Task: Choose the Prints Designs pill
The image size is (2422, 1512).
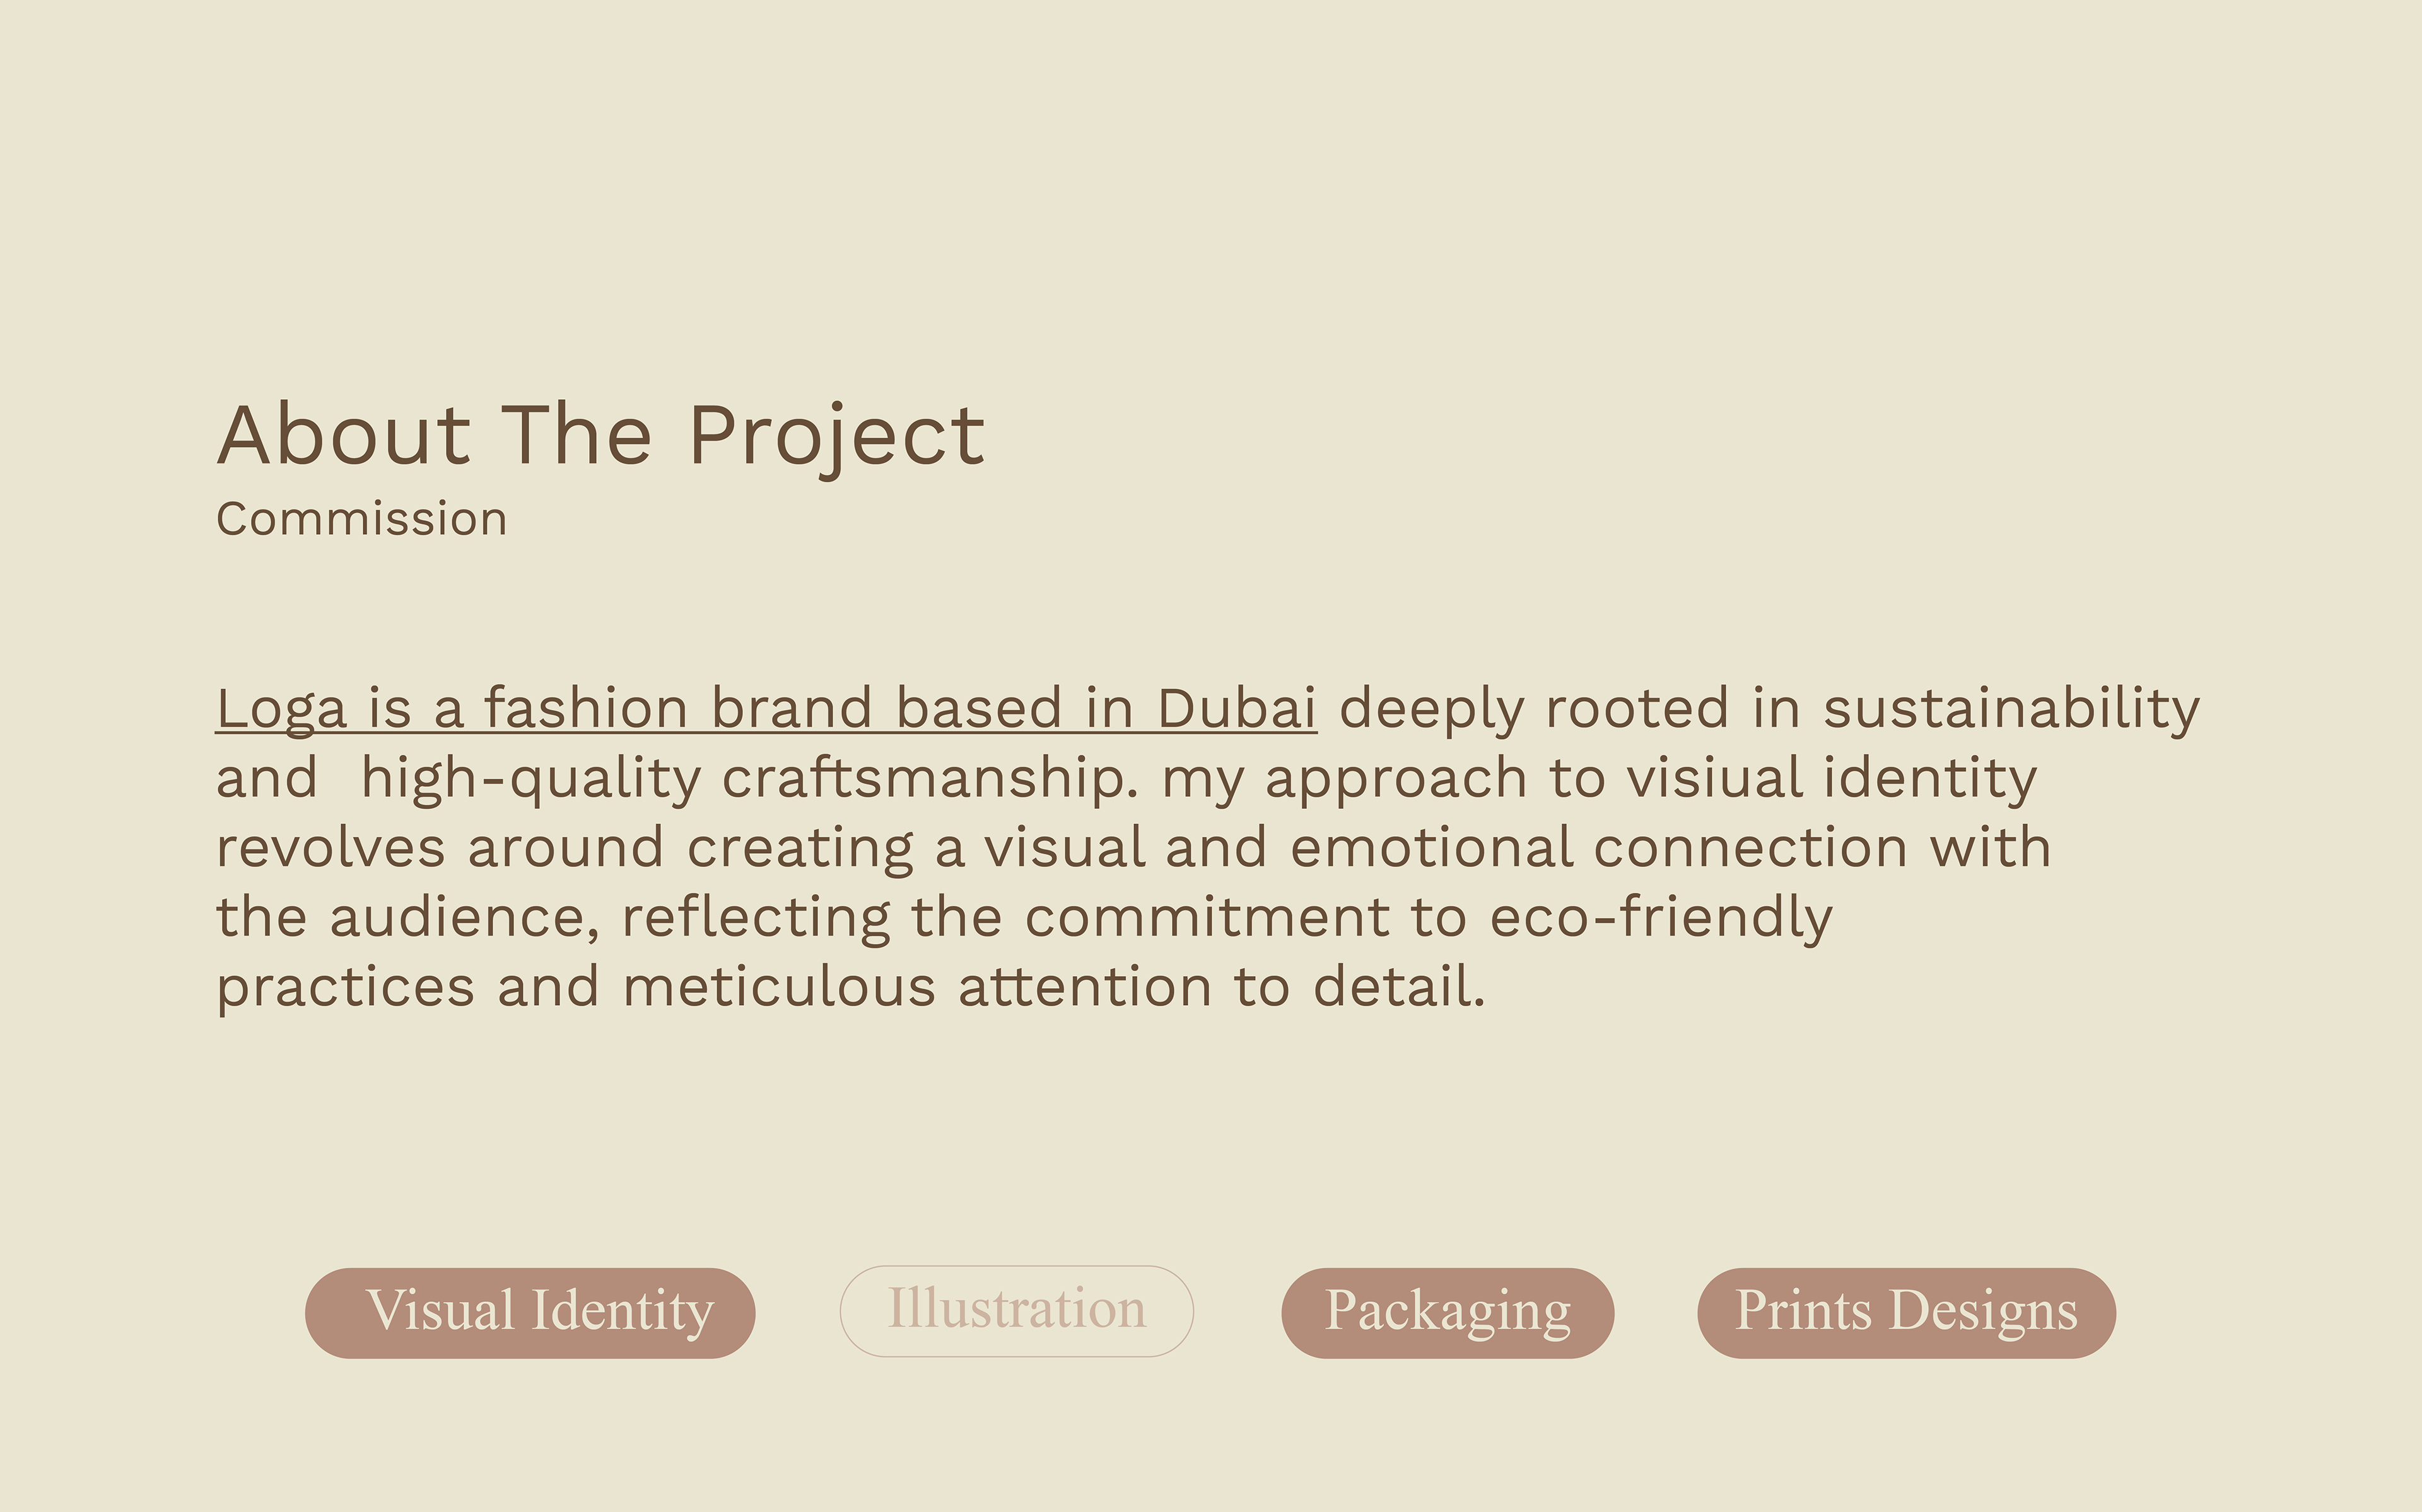Action: pyautogui.click(x=1906, y=1312)
